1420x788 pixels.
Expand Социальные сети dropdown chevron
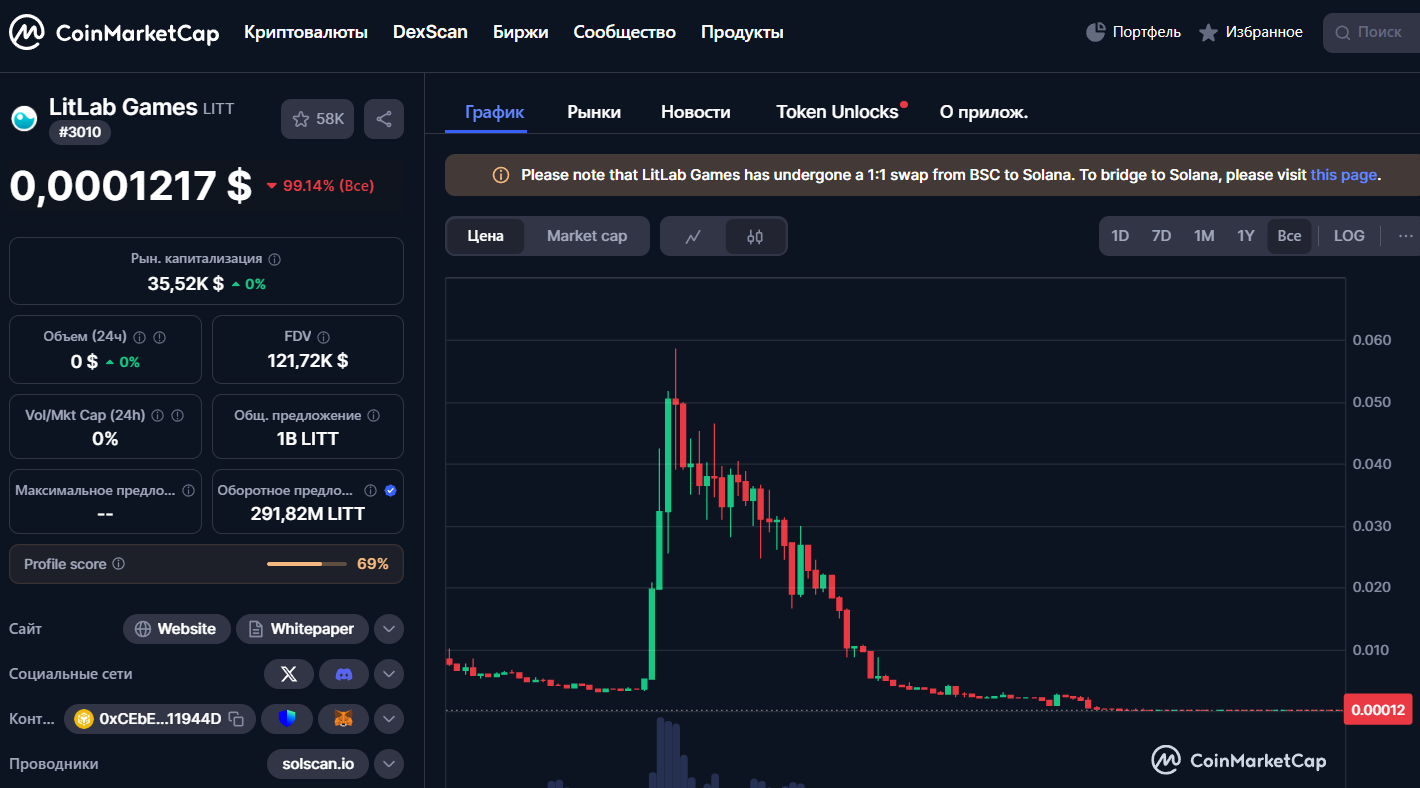click(x=389, y=674)
